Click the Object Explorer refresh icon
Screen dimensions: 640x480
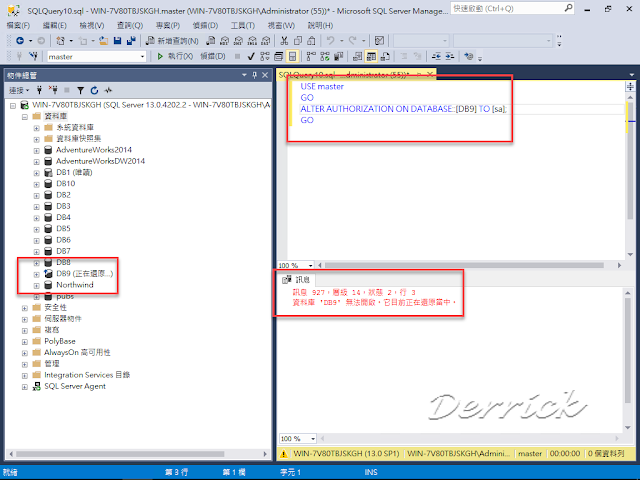(94, 90)
